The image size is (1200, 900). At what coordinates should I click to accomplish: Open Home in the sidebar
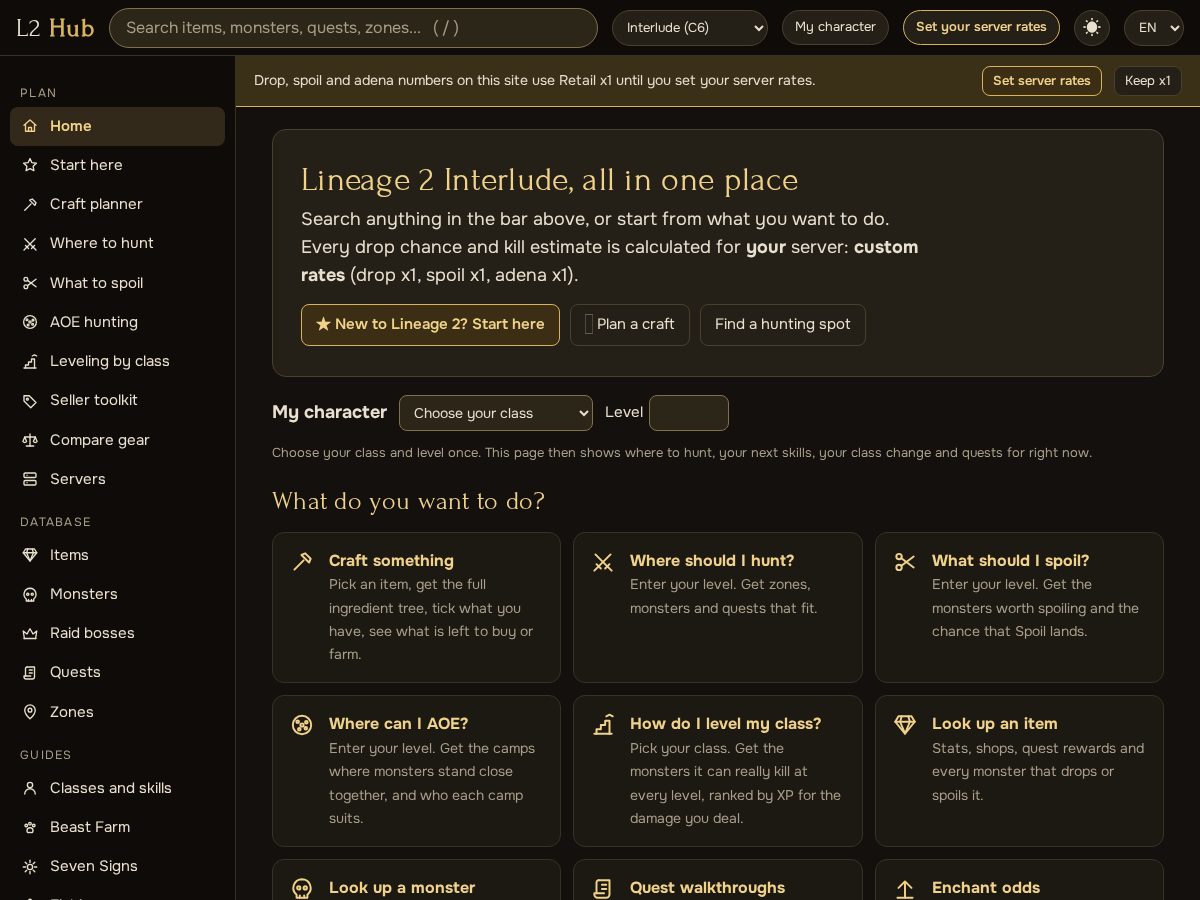point(117,126)
